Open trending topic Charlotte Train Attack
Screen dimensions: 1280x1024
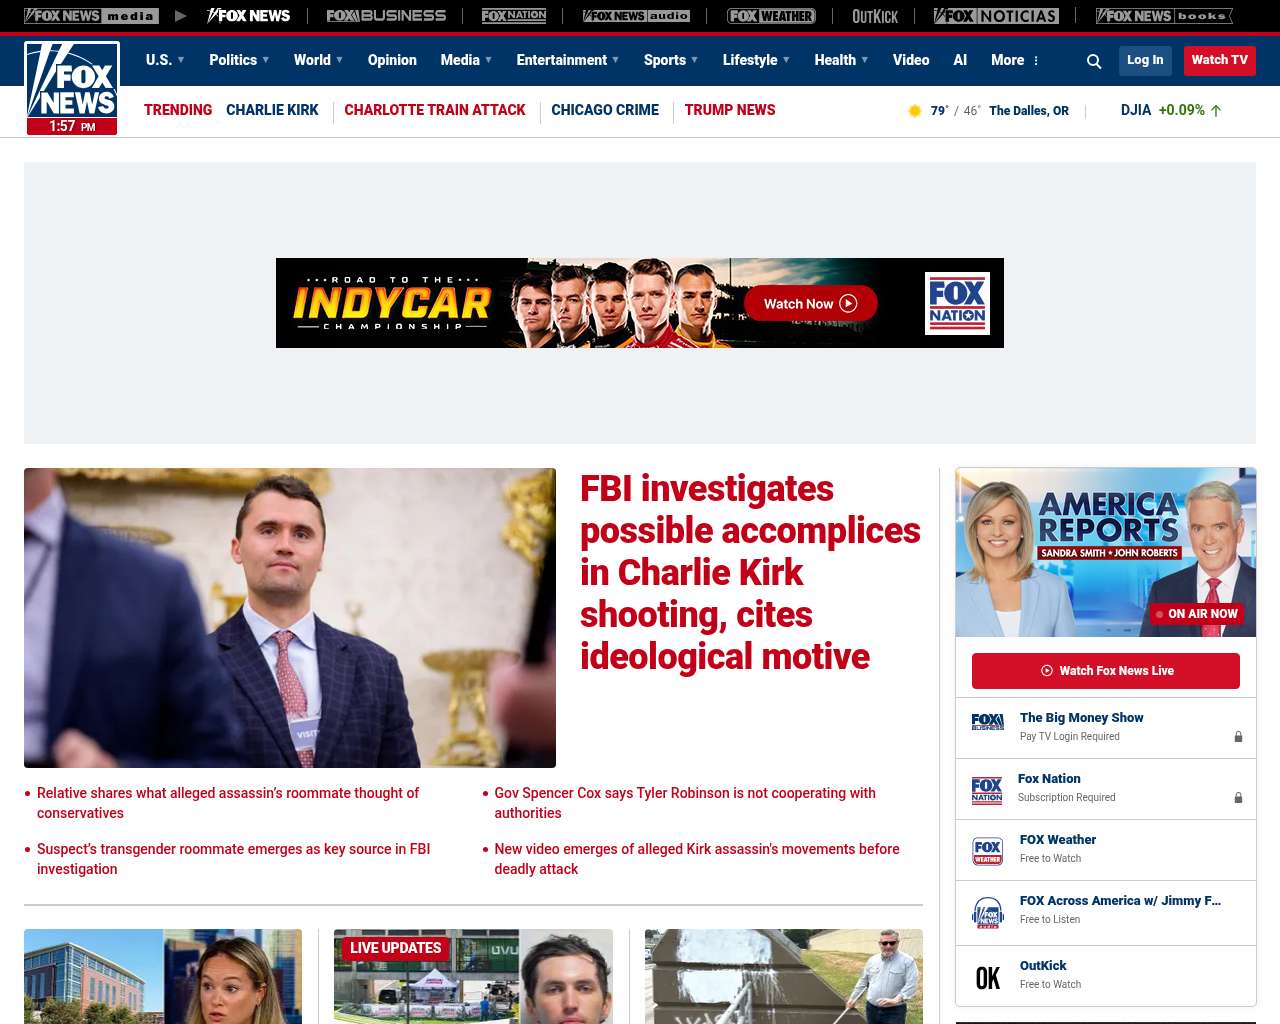coord(435,110)
